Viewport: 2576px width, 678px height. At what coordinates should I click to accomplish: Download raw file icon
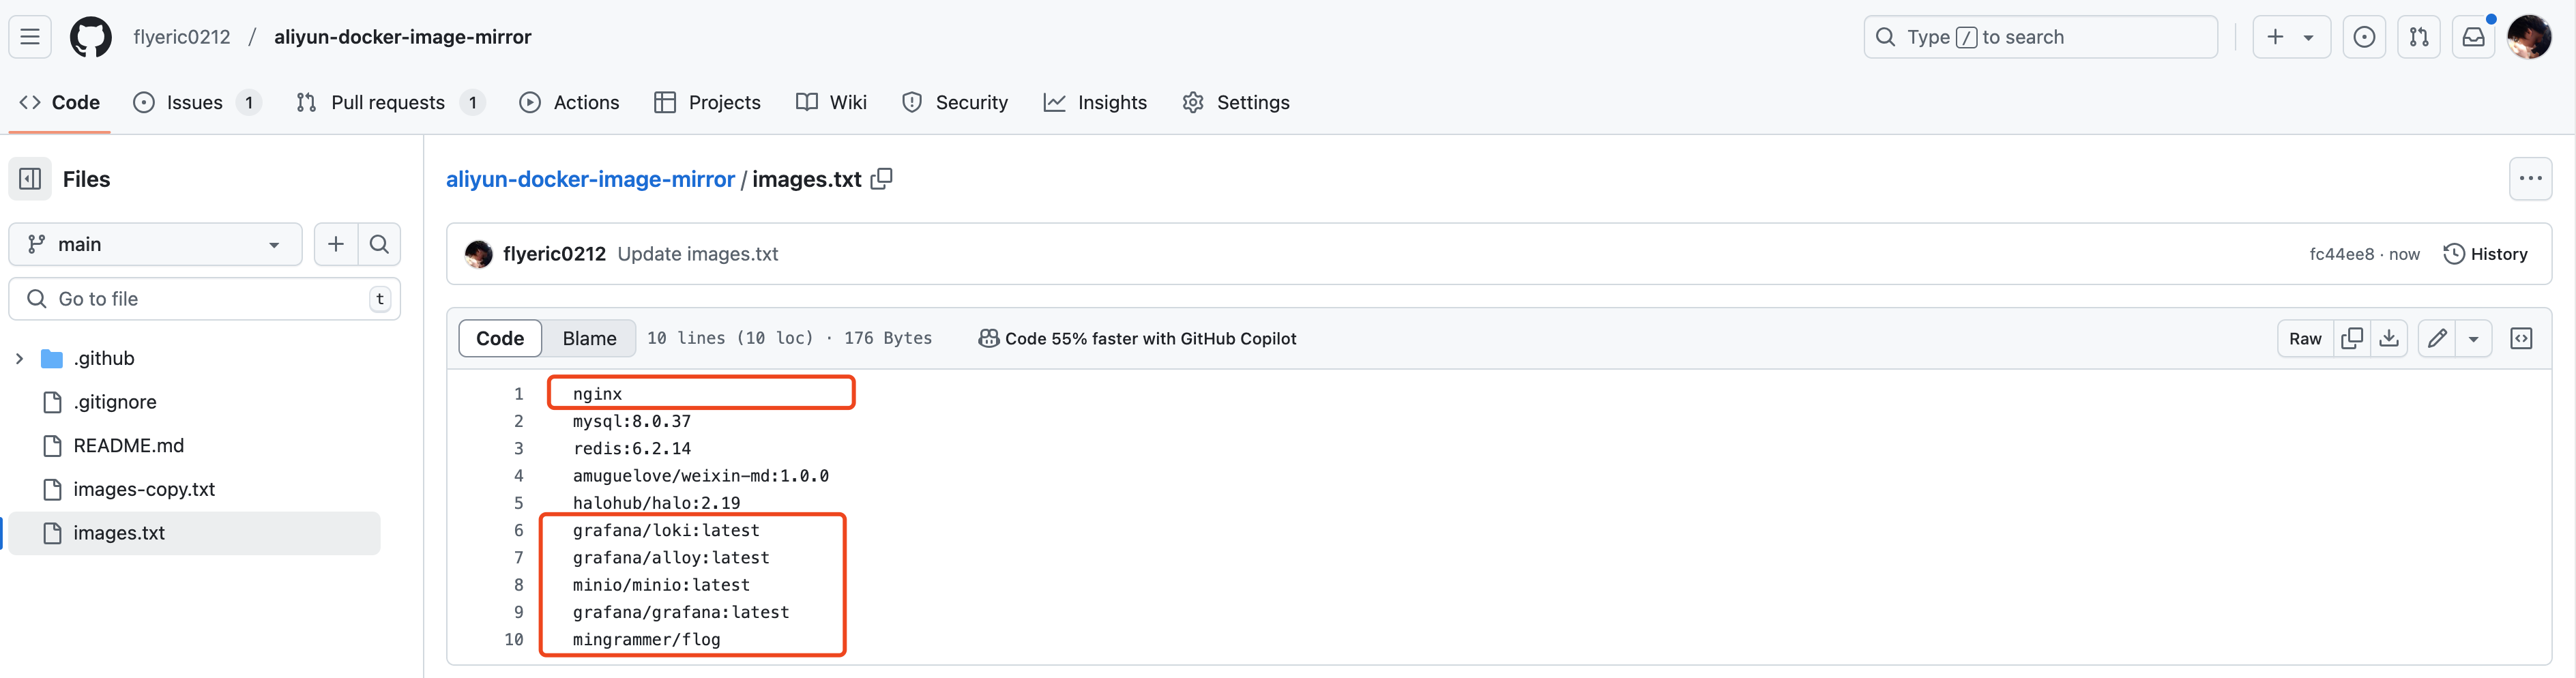[x=2389, y=339]
